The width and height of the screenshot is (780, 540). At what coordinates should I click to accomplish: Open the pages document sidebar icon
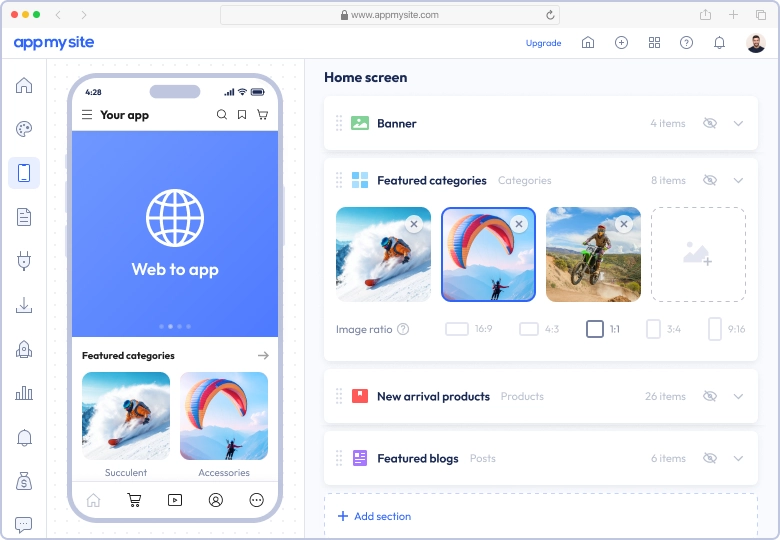tap(24, 217)
